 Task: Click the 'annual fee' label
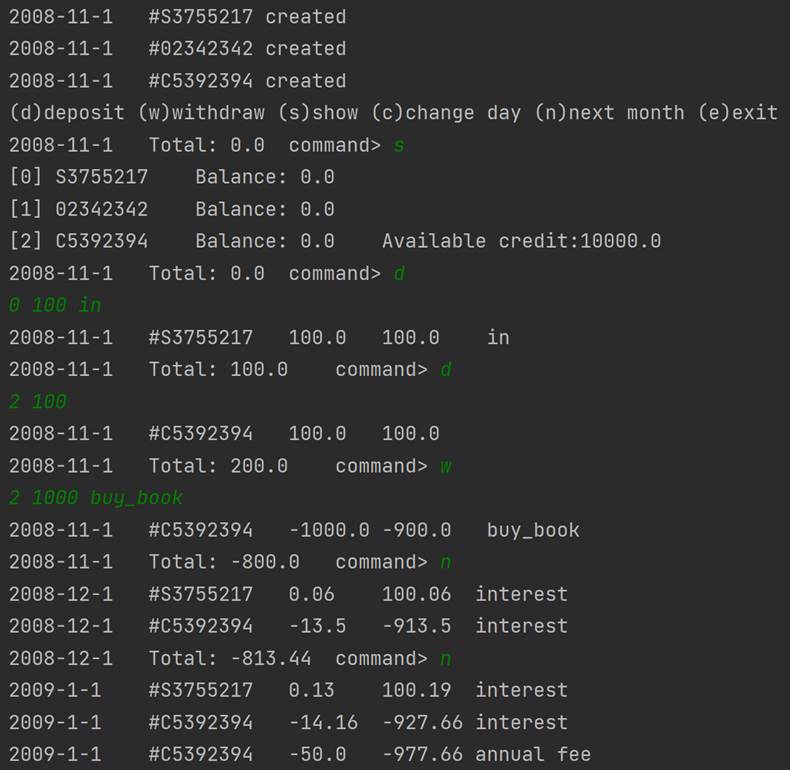point(532,754)
